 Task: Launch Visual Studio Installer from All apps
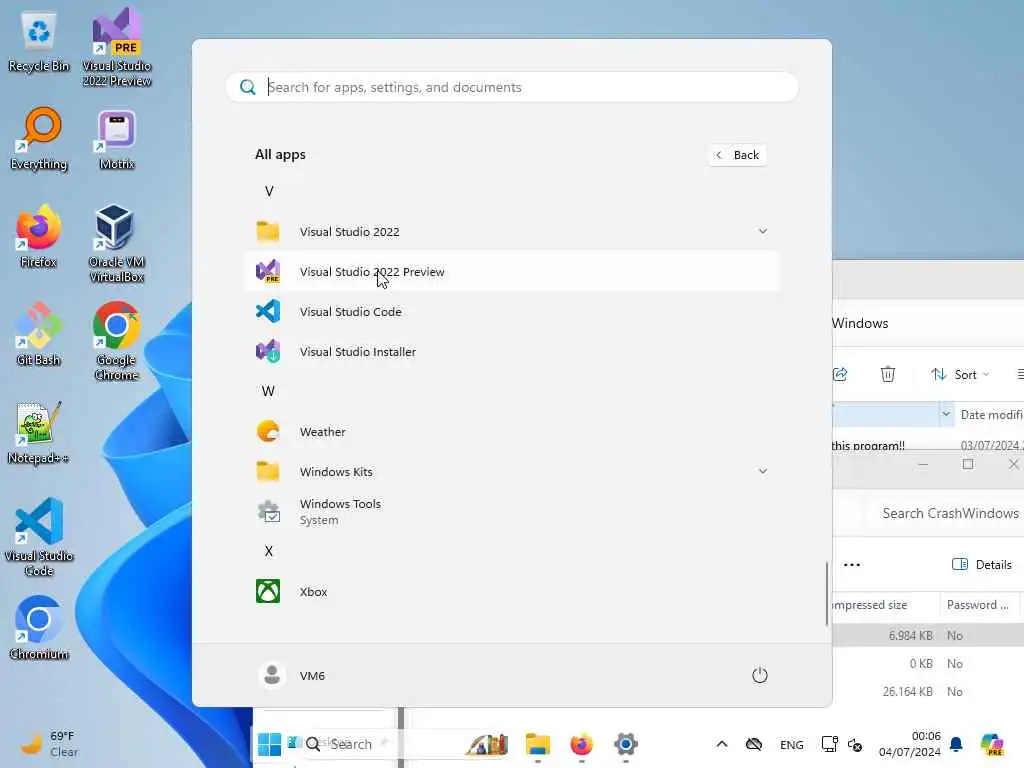click(512, 351)
